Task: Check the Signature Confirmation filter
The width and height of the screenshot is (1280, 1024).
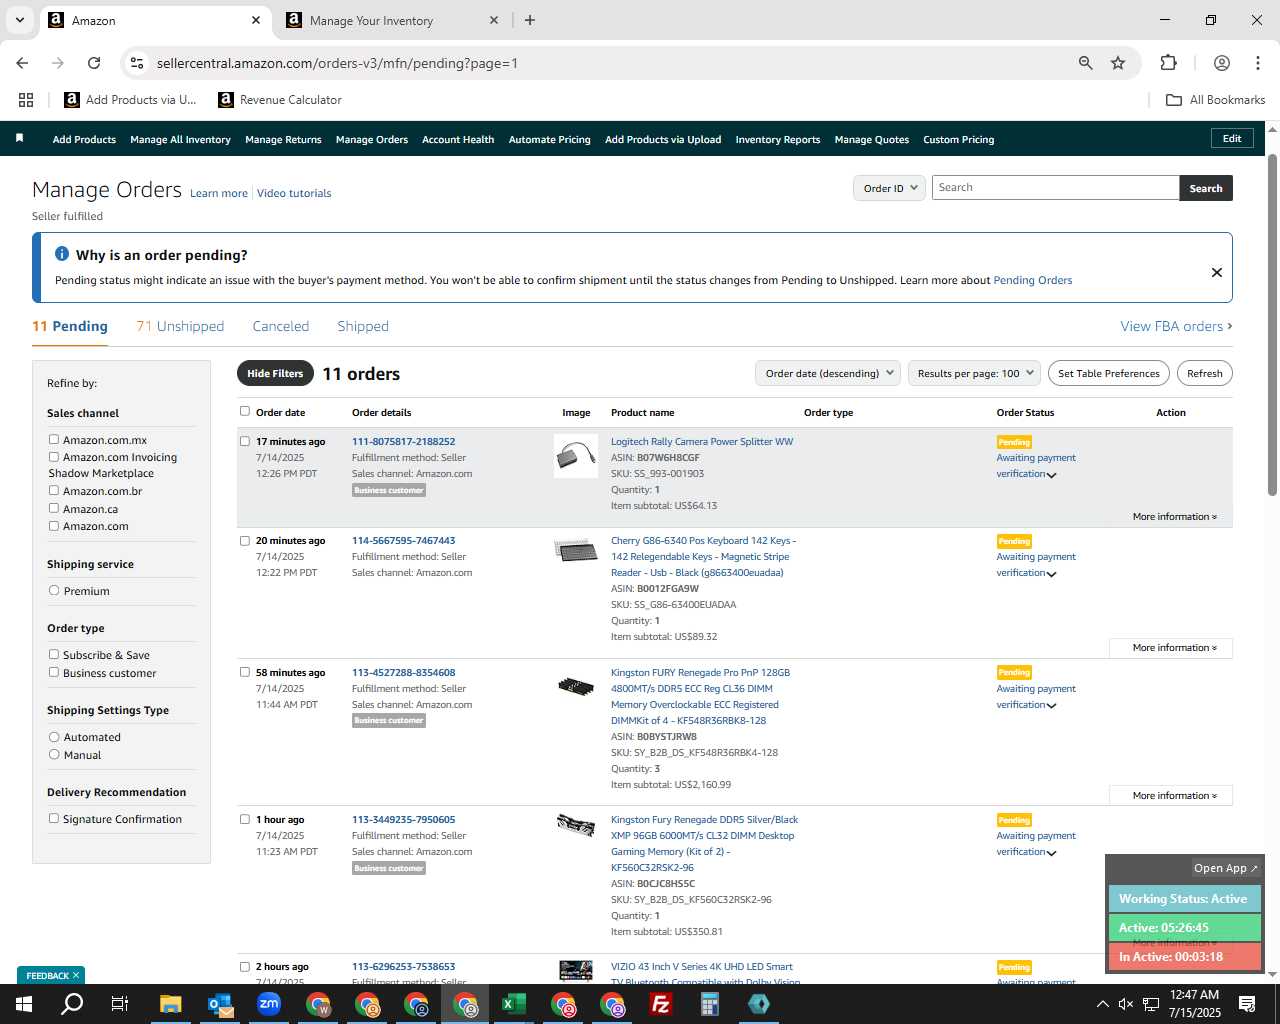Action: pos(54,818)
